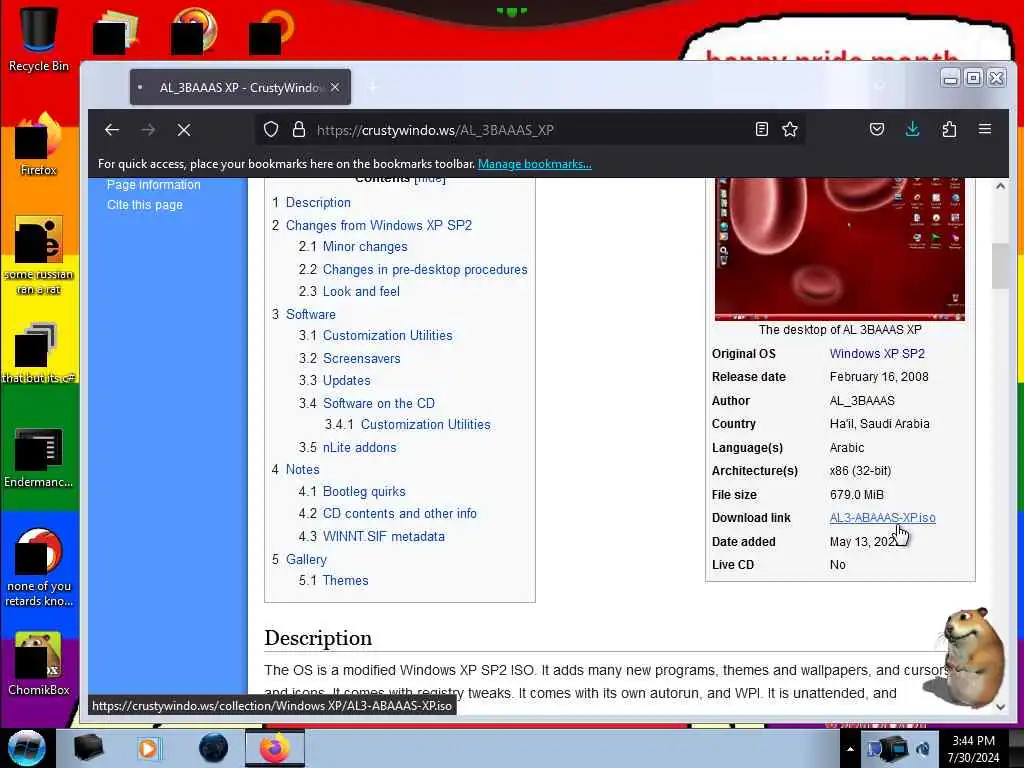
Task: Download AL3-ABAAAS-XP.iso link
Action: 882,518
